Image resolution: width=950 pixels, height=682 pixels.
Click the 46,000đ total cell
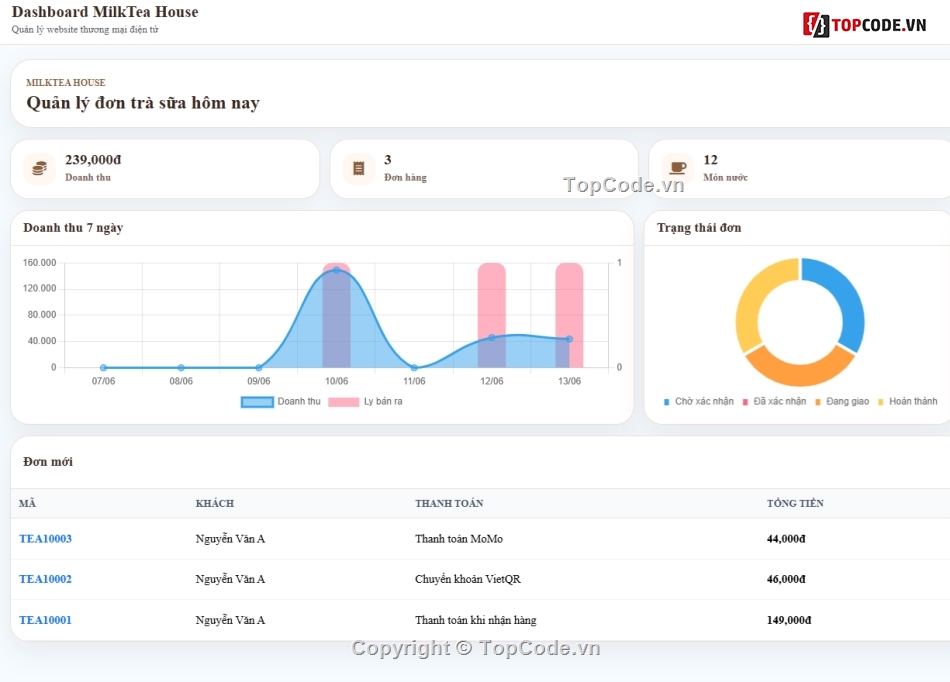pos(786,579)
